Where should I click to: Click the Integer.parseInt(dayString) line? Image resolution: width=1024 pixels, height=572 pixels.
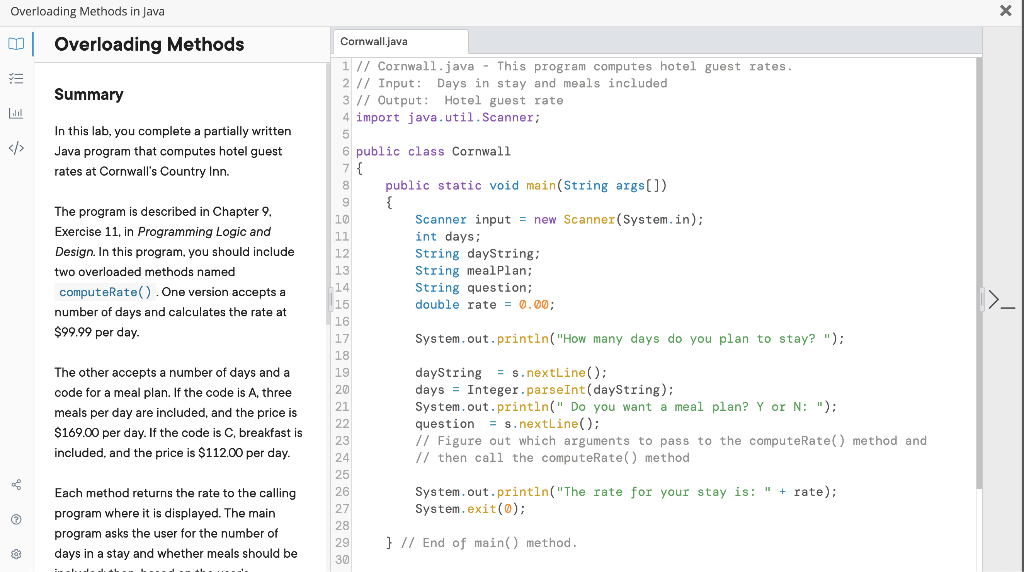pos(545,390)
